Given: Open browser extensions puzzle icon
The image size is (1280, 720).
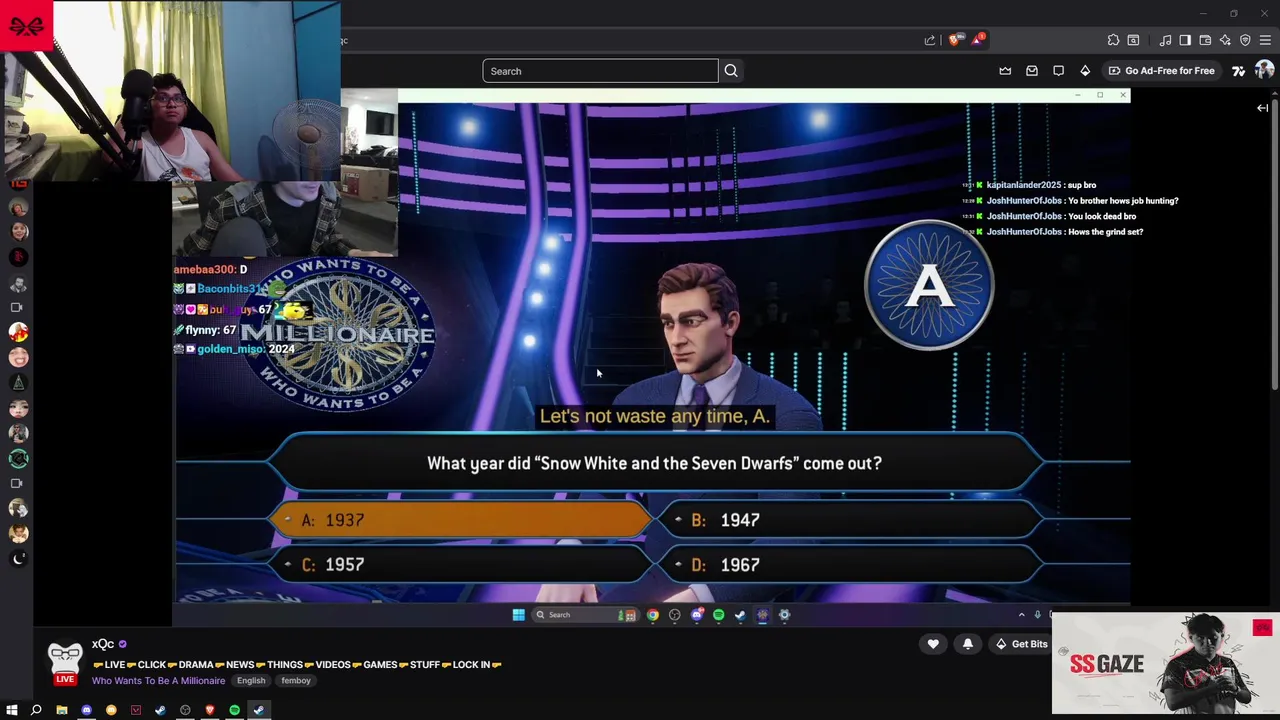Looking at the screenshot, I should coord(1113,40).
